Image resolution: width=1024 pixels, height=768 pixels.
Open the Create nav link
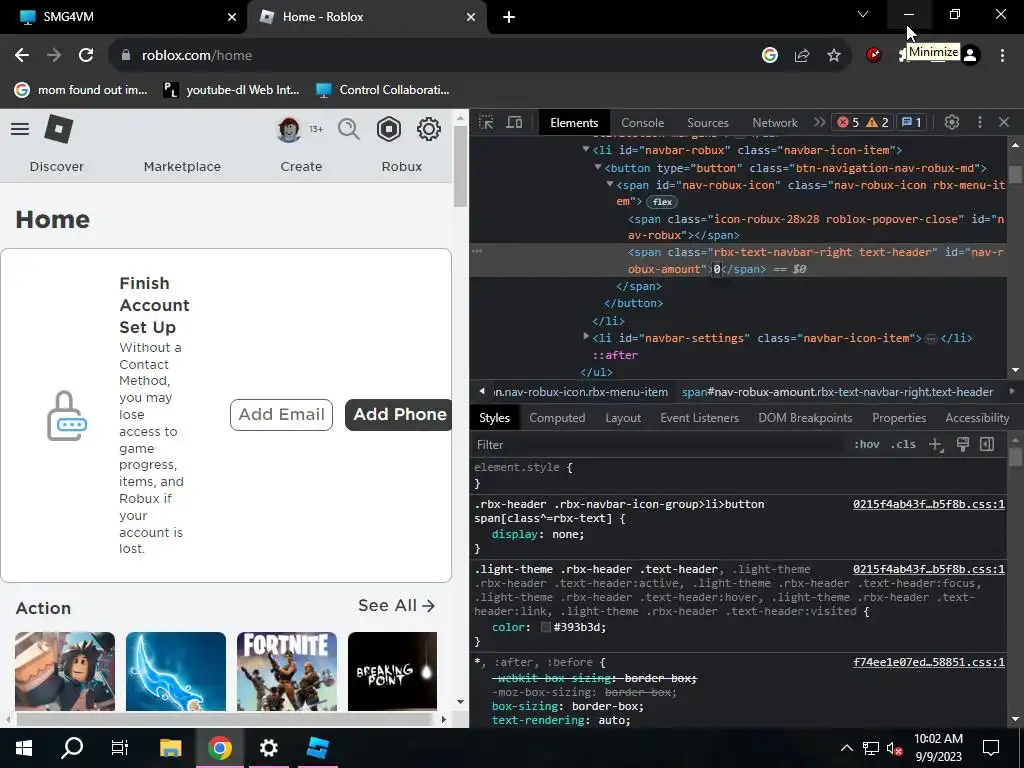pyautogui.click(x=301, y=167)
